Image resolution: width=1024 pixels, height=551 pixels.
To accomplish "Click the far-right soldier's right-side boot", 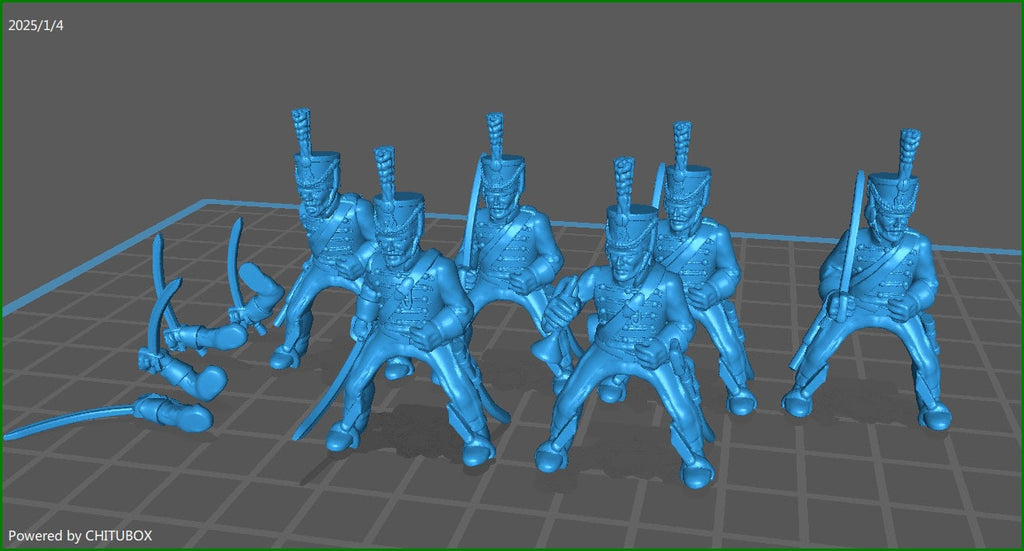I will click(934, 416).
